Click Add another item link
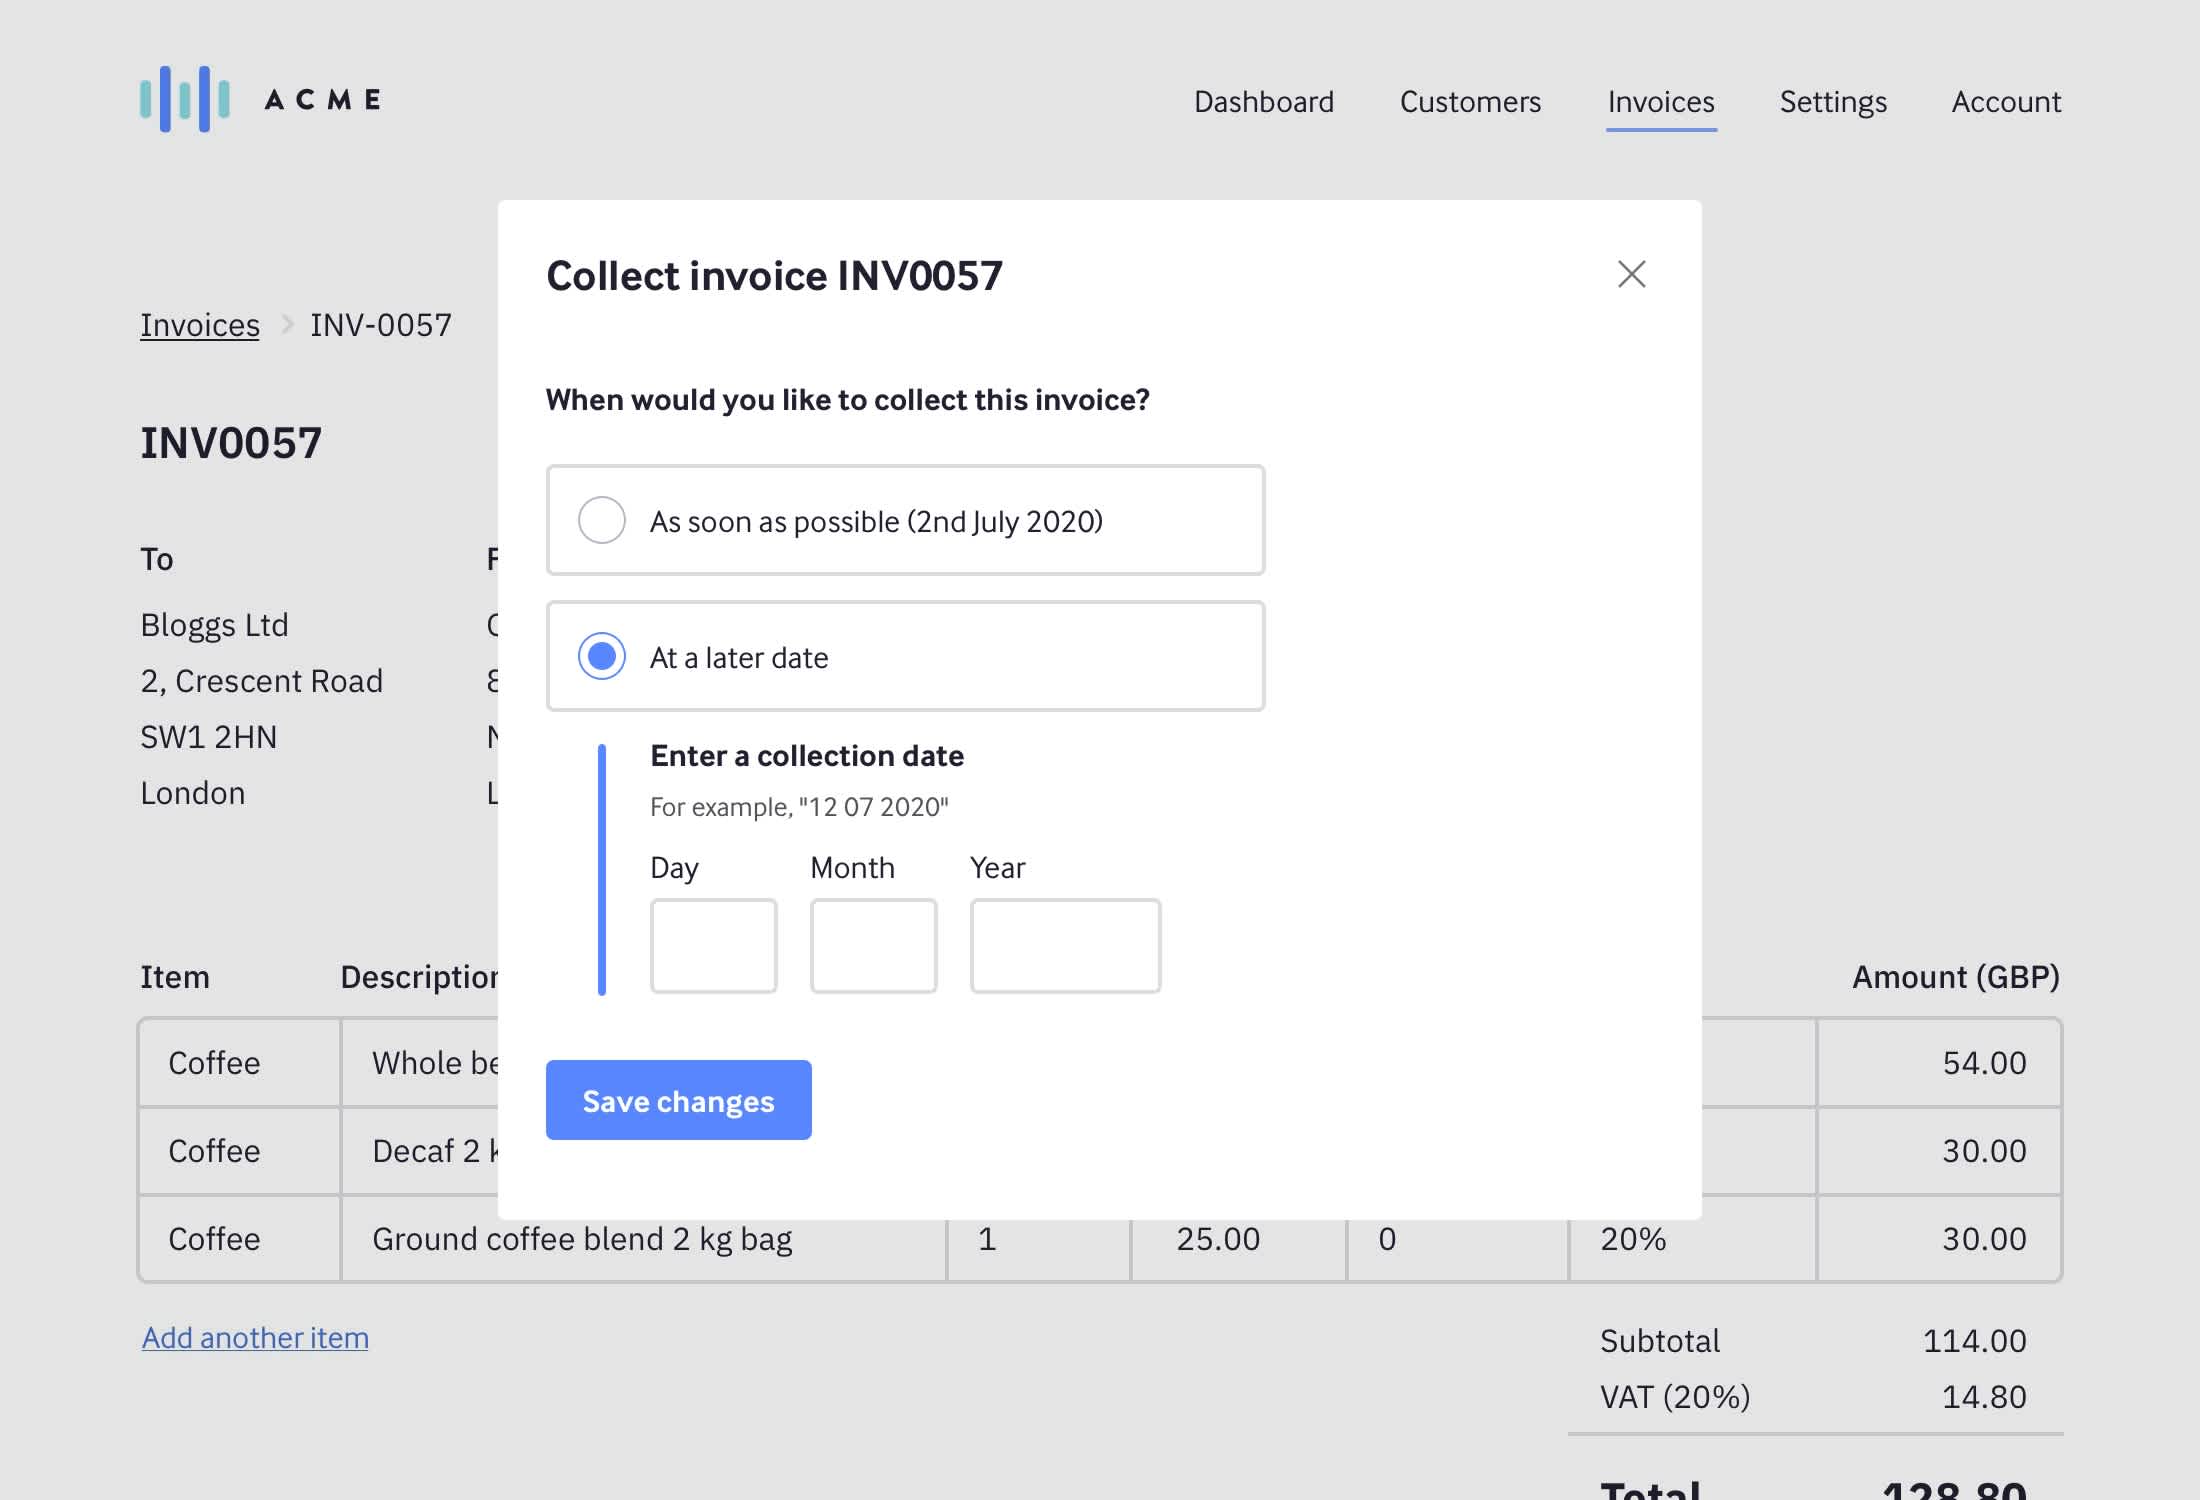 (255, 1338)
